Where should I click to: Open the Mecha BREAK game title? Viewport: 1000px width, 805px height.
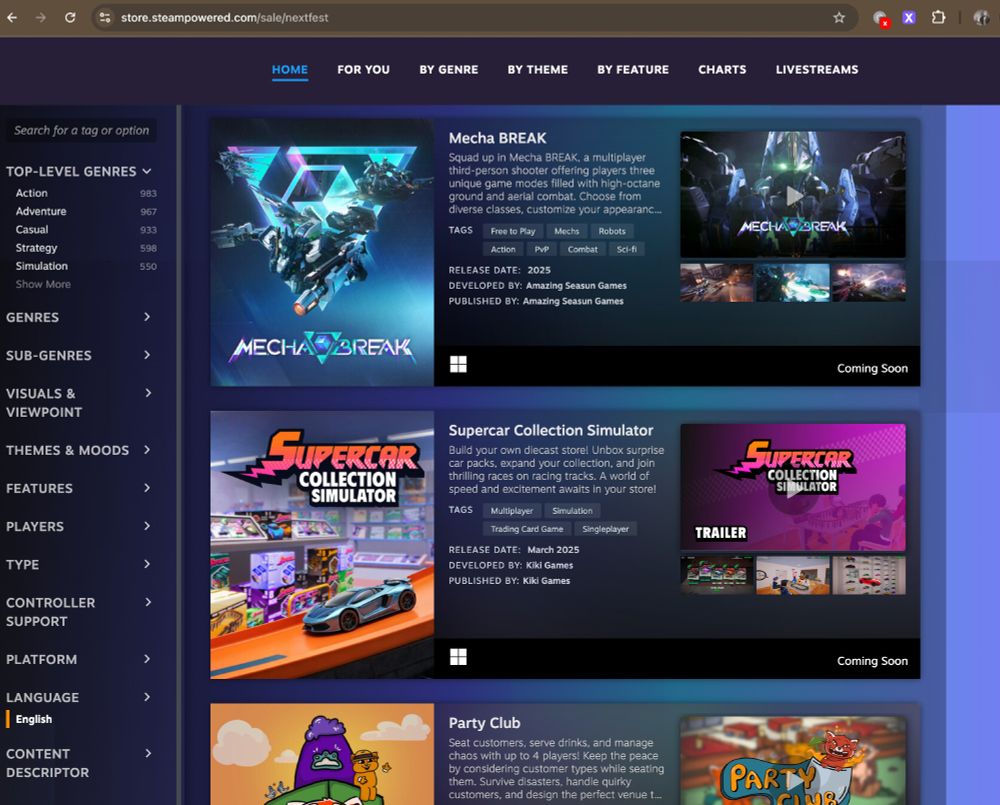497,138
